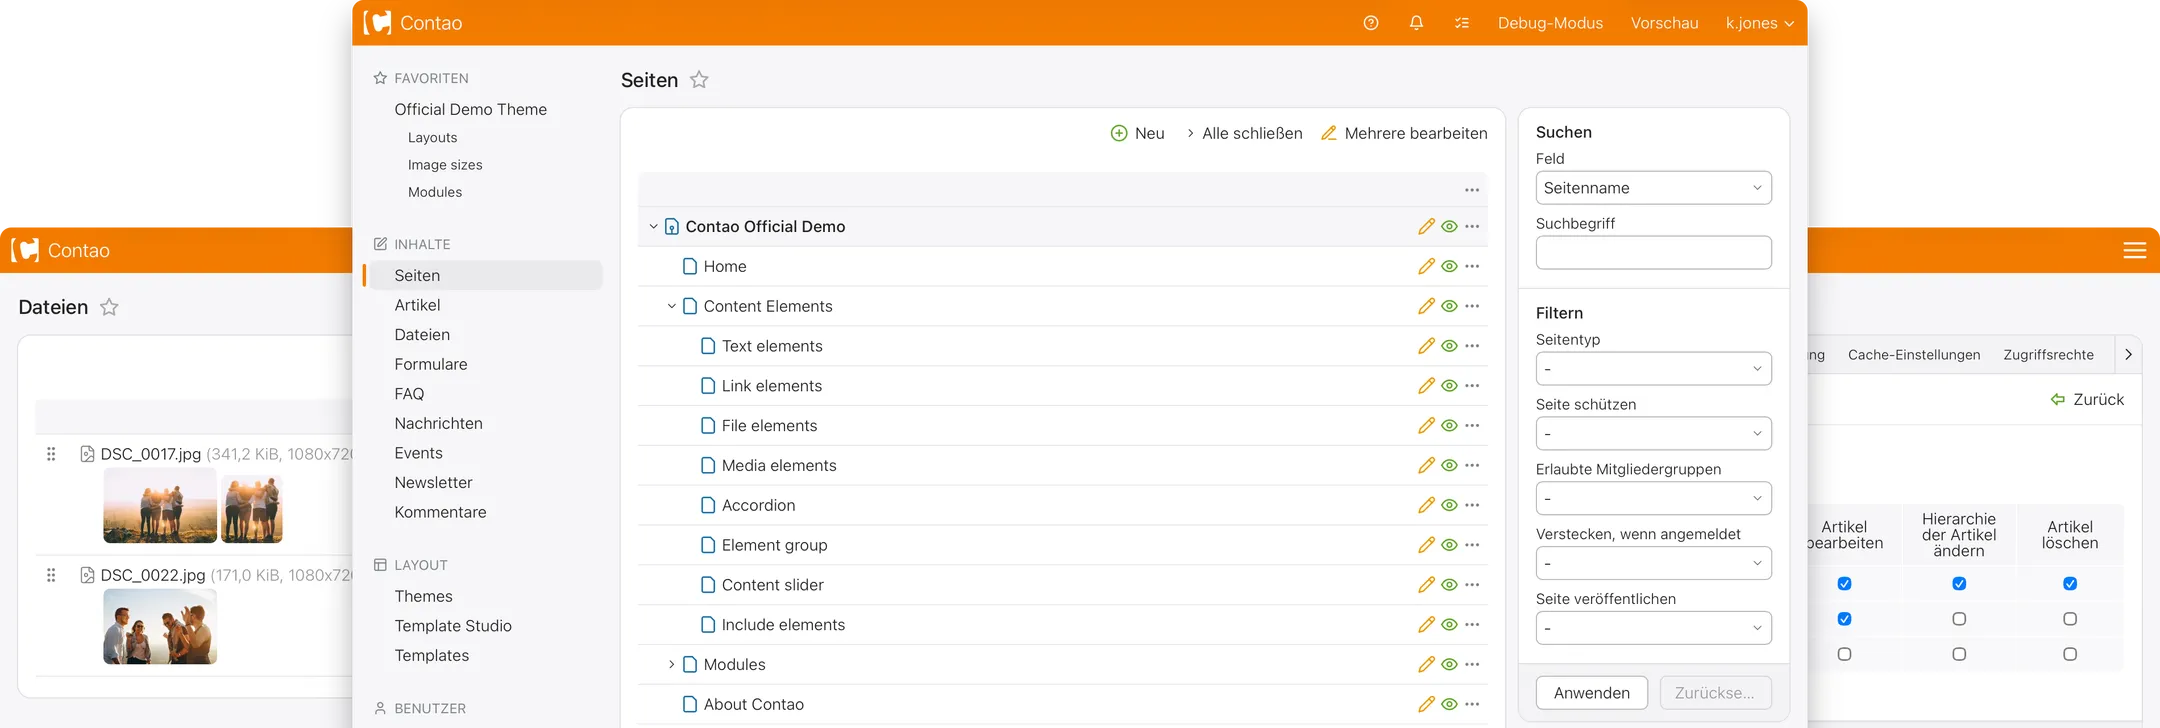Open the DSC_0022.jpg thumbnail image
This screenshot has height=728, width=2160.
(160, 627)
